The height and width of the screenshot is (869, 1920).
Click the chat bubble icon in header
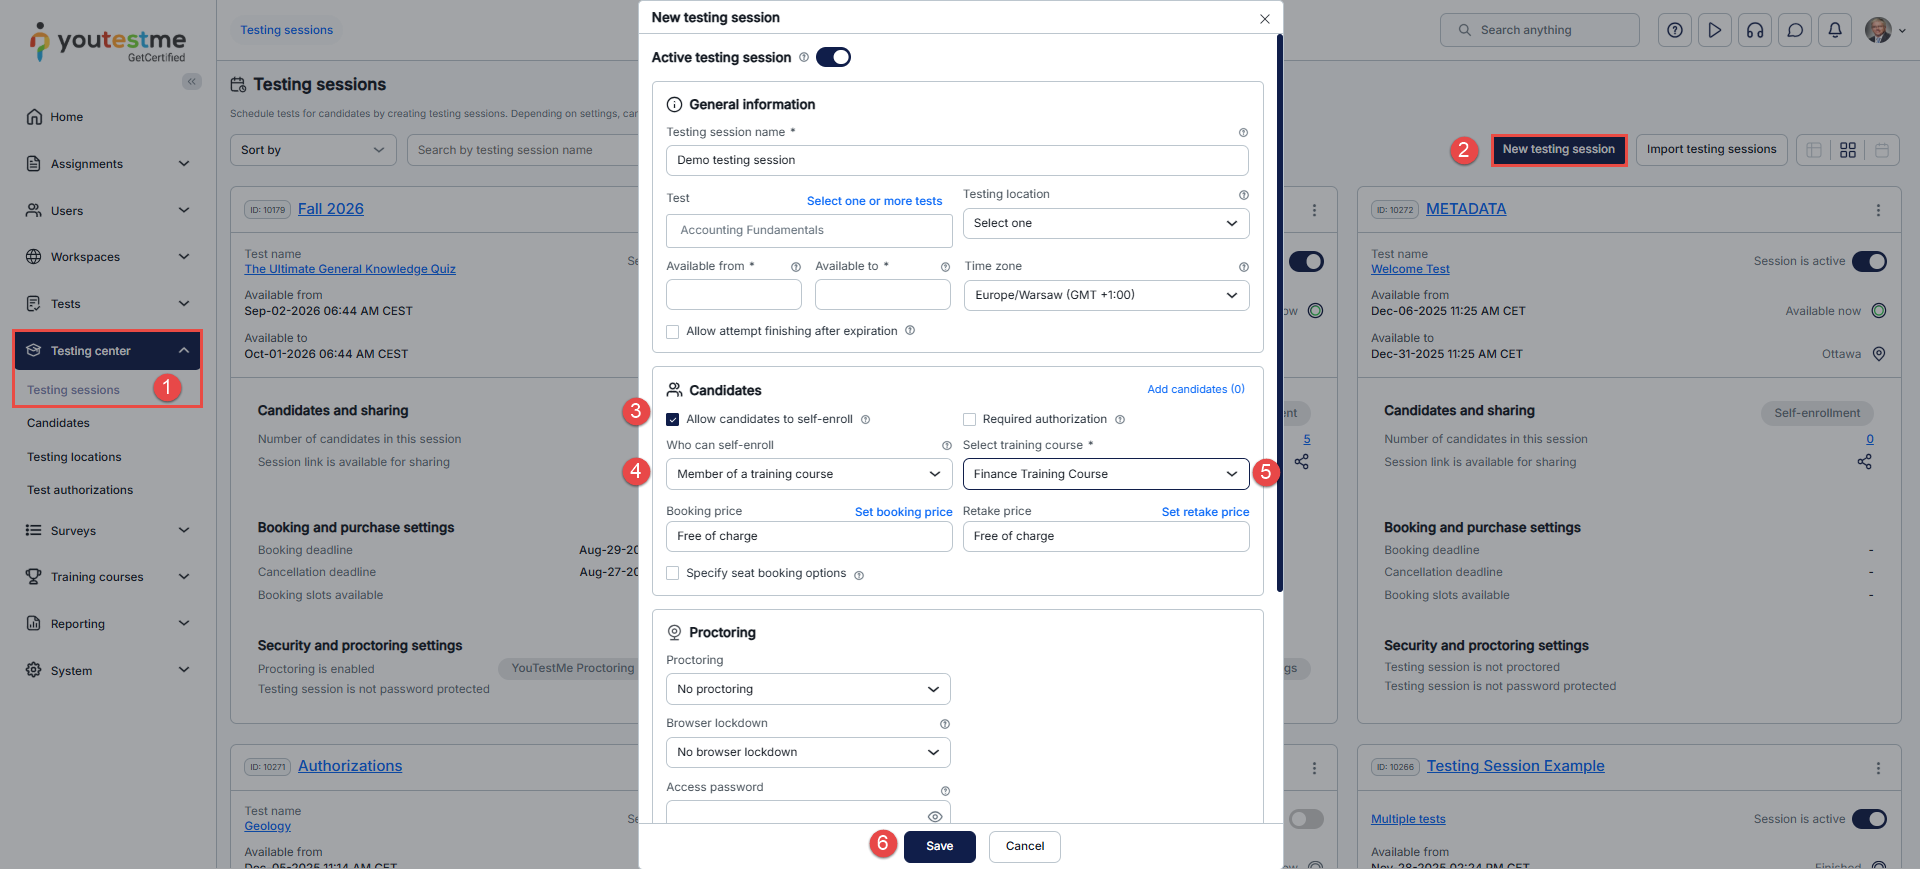(1794, 30)
